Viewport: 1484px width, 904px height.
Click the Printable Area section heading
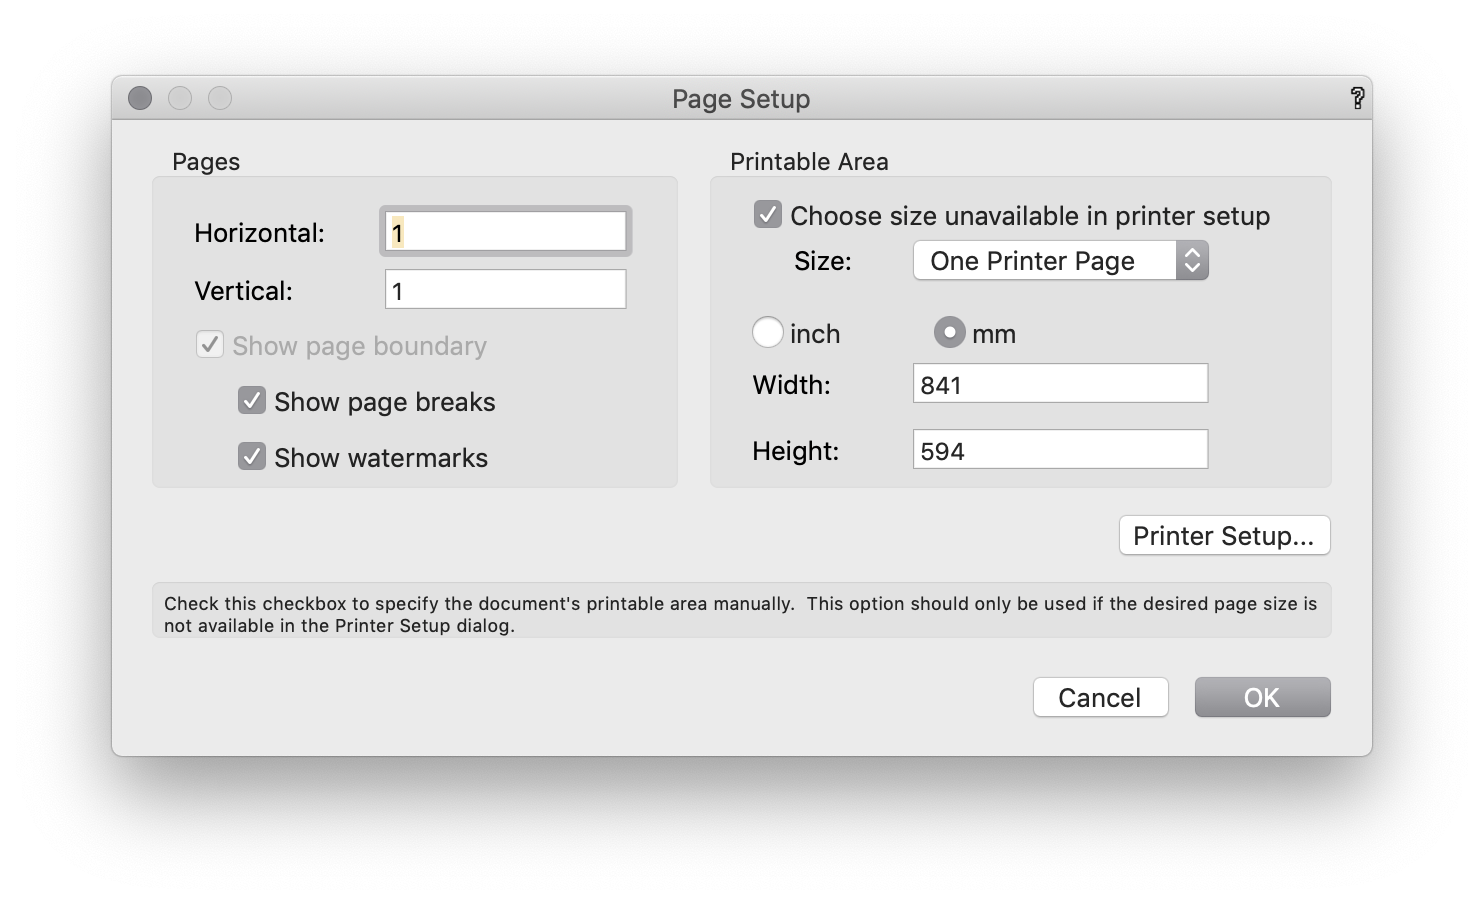click(809, 161)
